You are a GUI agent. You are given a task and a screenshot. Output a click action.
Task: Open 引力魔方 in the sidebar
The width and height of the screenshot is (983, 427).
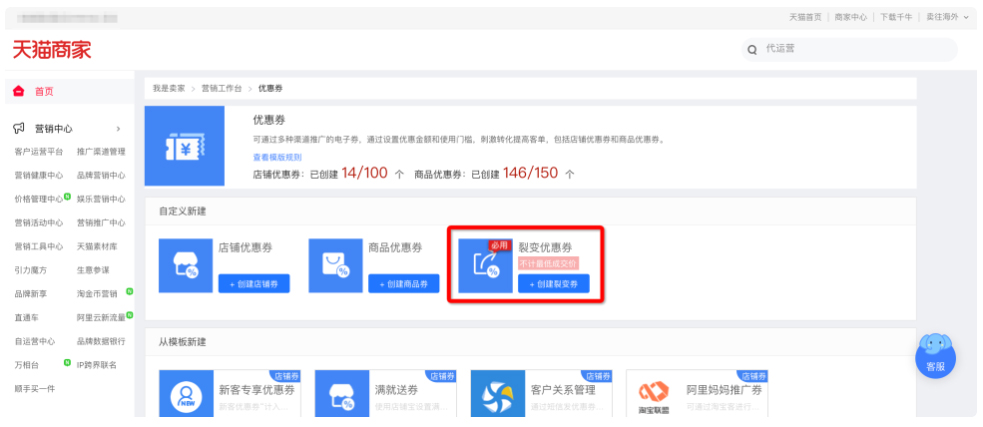[x=30, y=270]
